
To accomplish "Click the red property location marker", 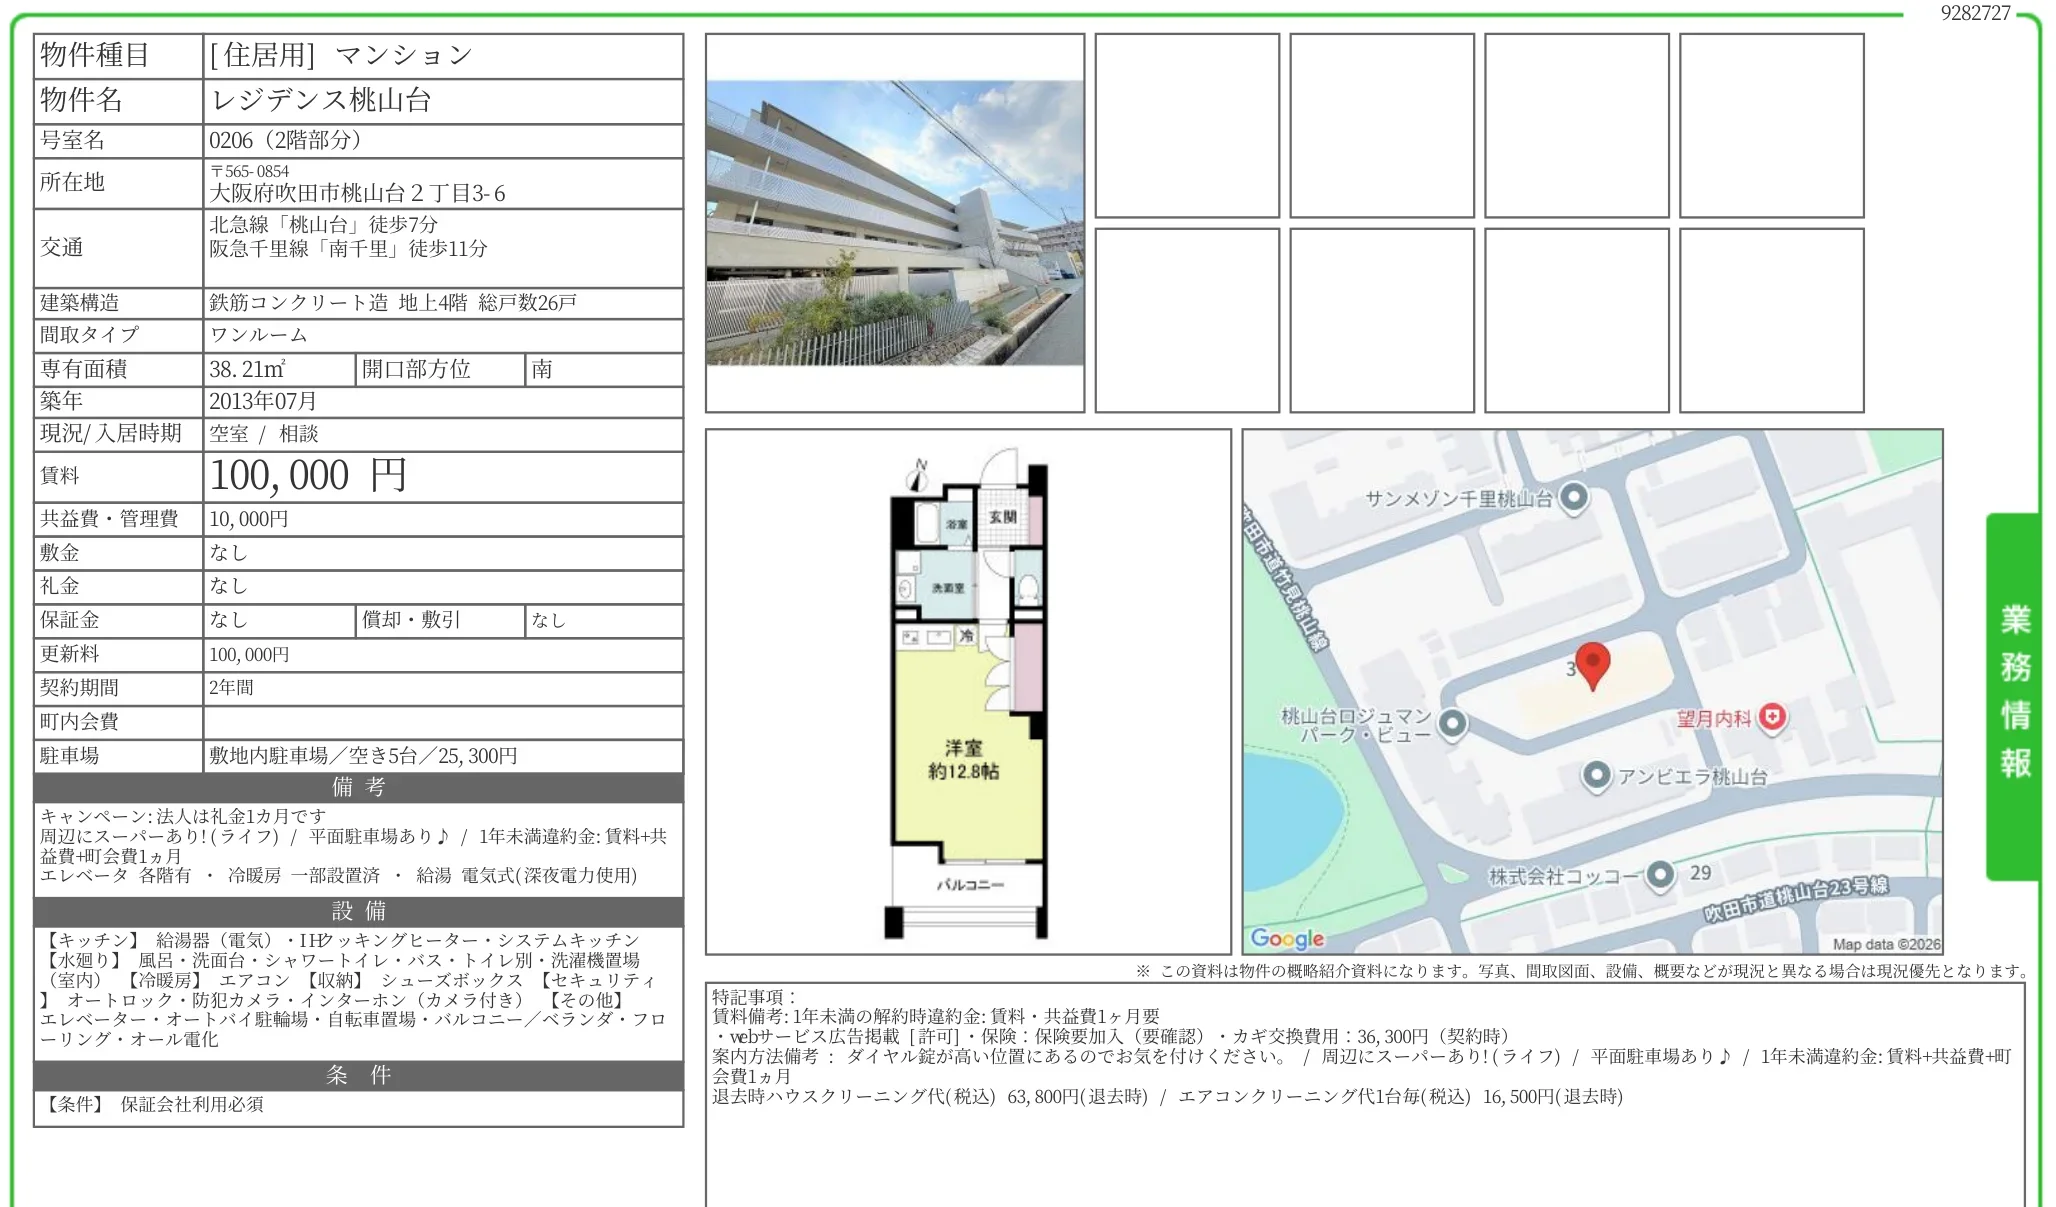I will click(x=1594, y=664).
